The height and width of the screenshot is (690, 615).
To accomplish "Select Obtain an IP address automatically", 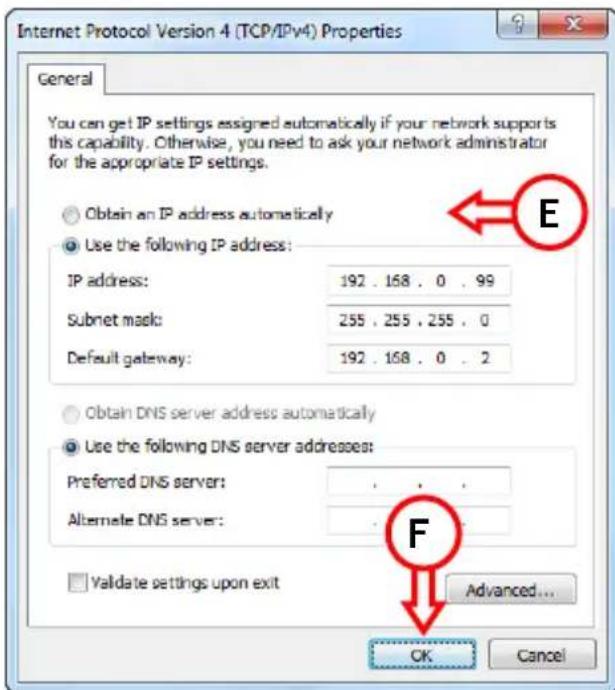I will 71,215.
